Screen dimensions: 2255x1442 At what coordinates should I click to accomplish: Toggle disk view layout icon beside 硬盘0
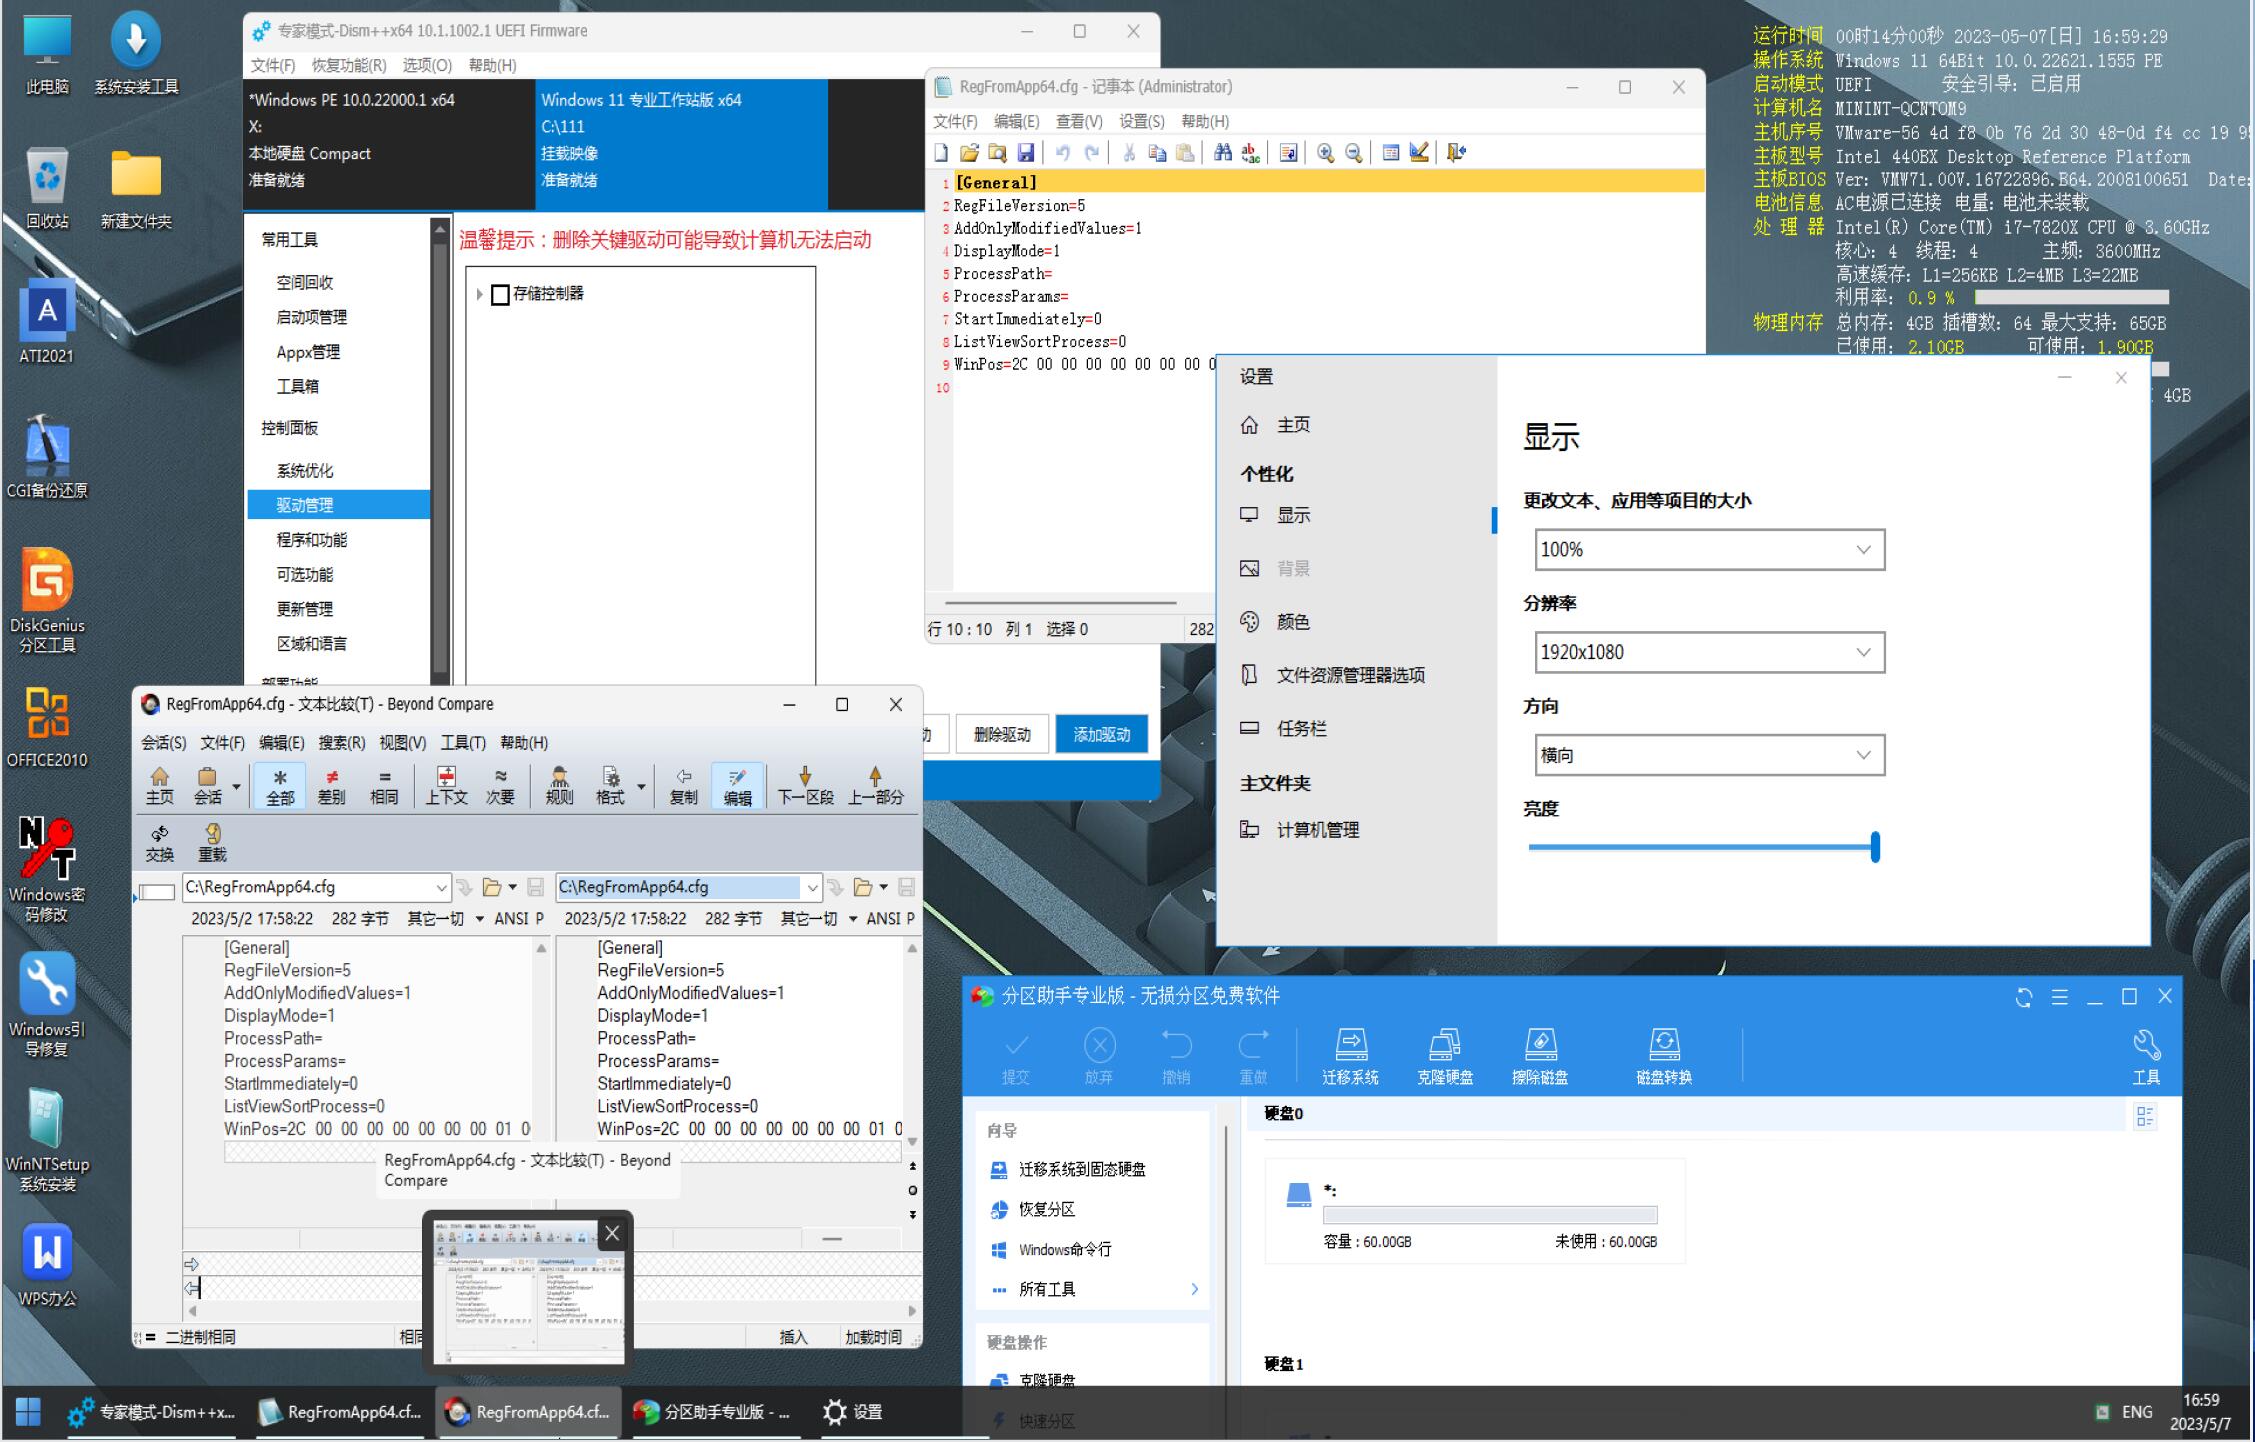[2145, 1116]
